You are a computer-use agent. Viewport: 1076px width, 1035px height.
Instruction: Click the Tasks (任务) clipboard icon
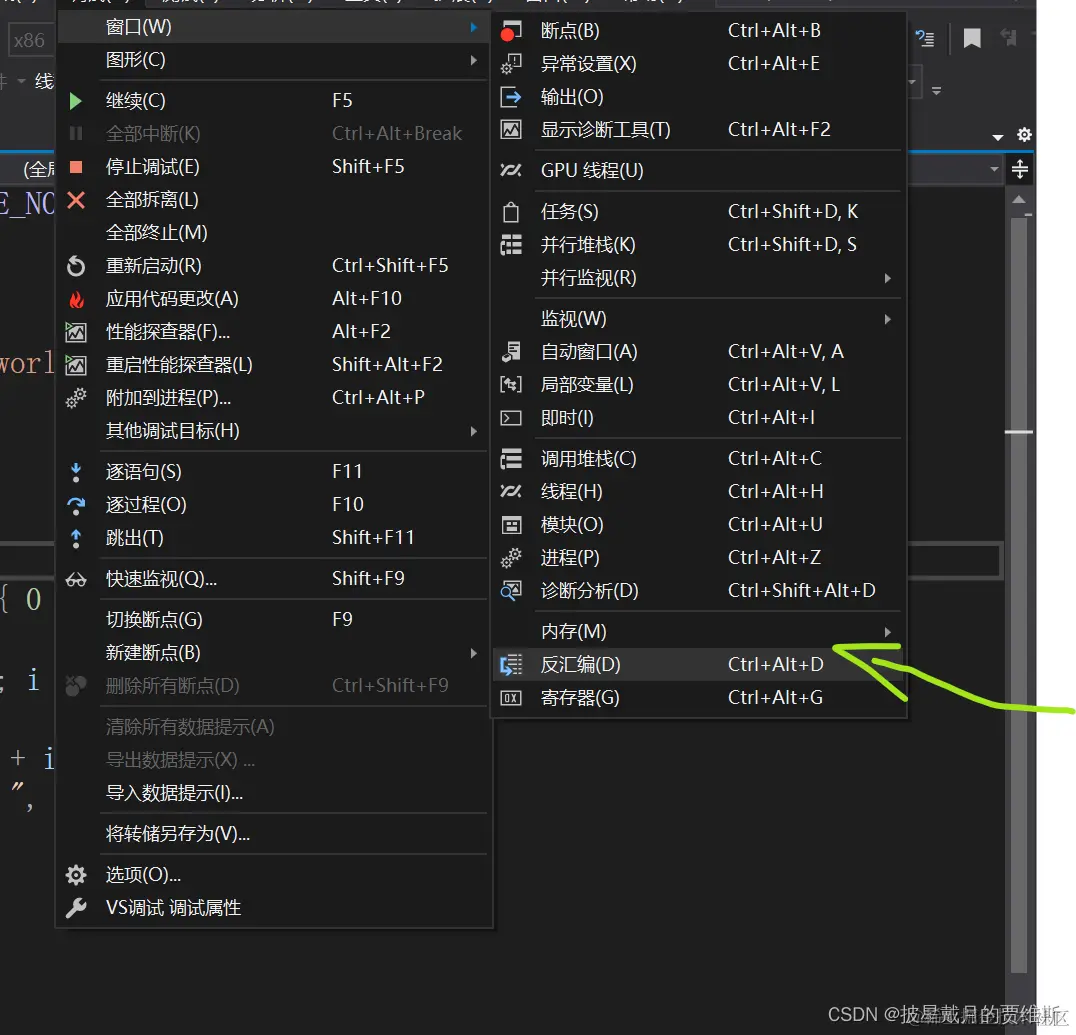click(511, 212)
